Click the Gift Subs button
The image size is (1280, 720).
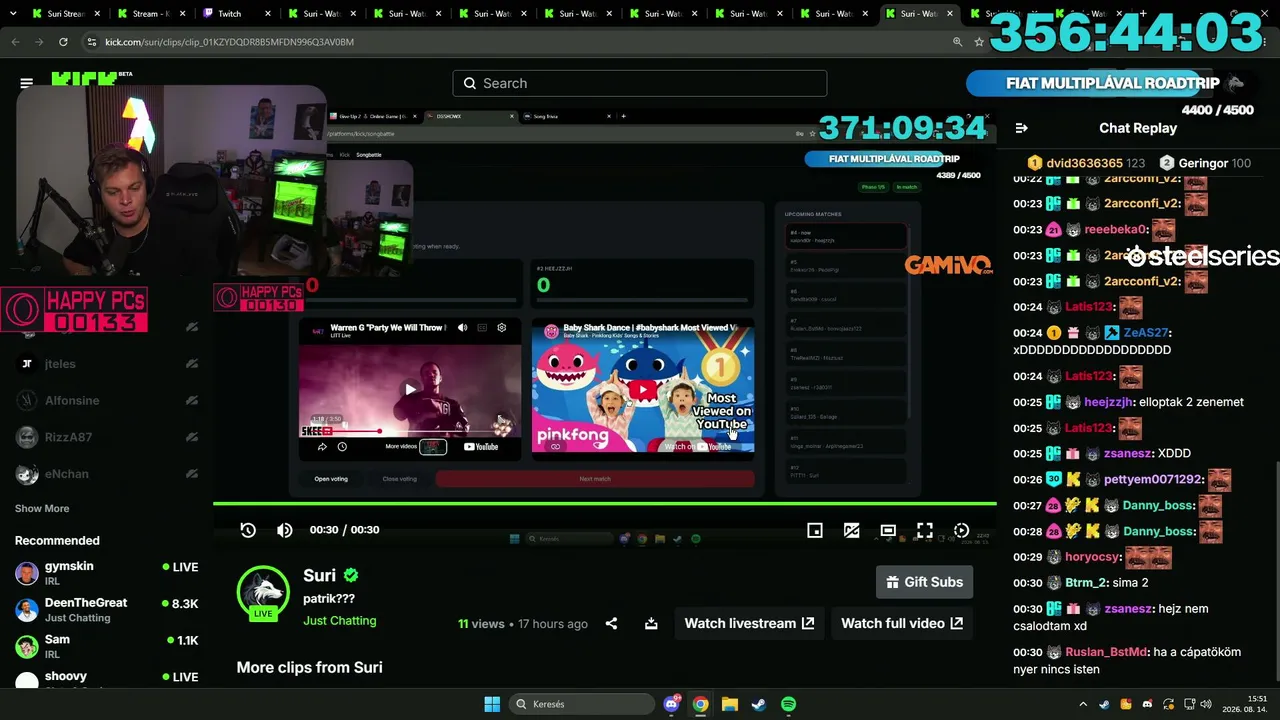(x=924, y=582)
